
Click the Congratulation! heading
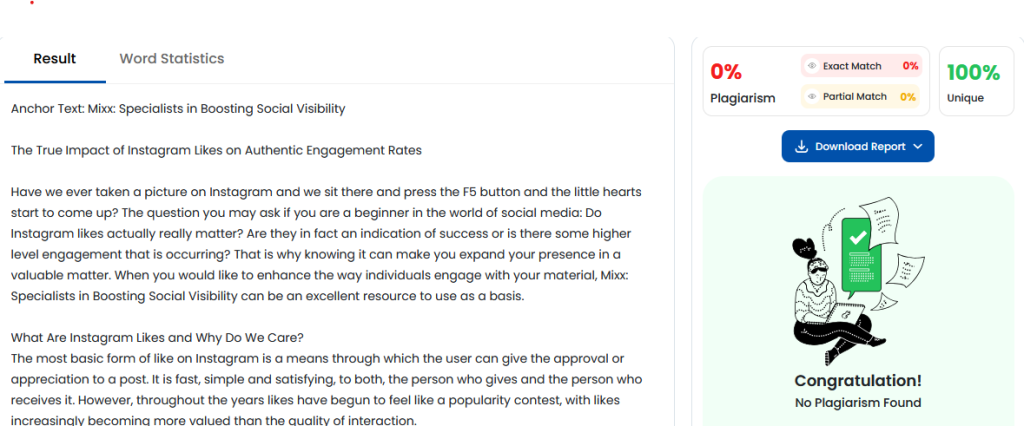point(858,381)
